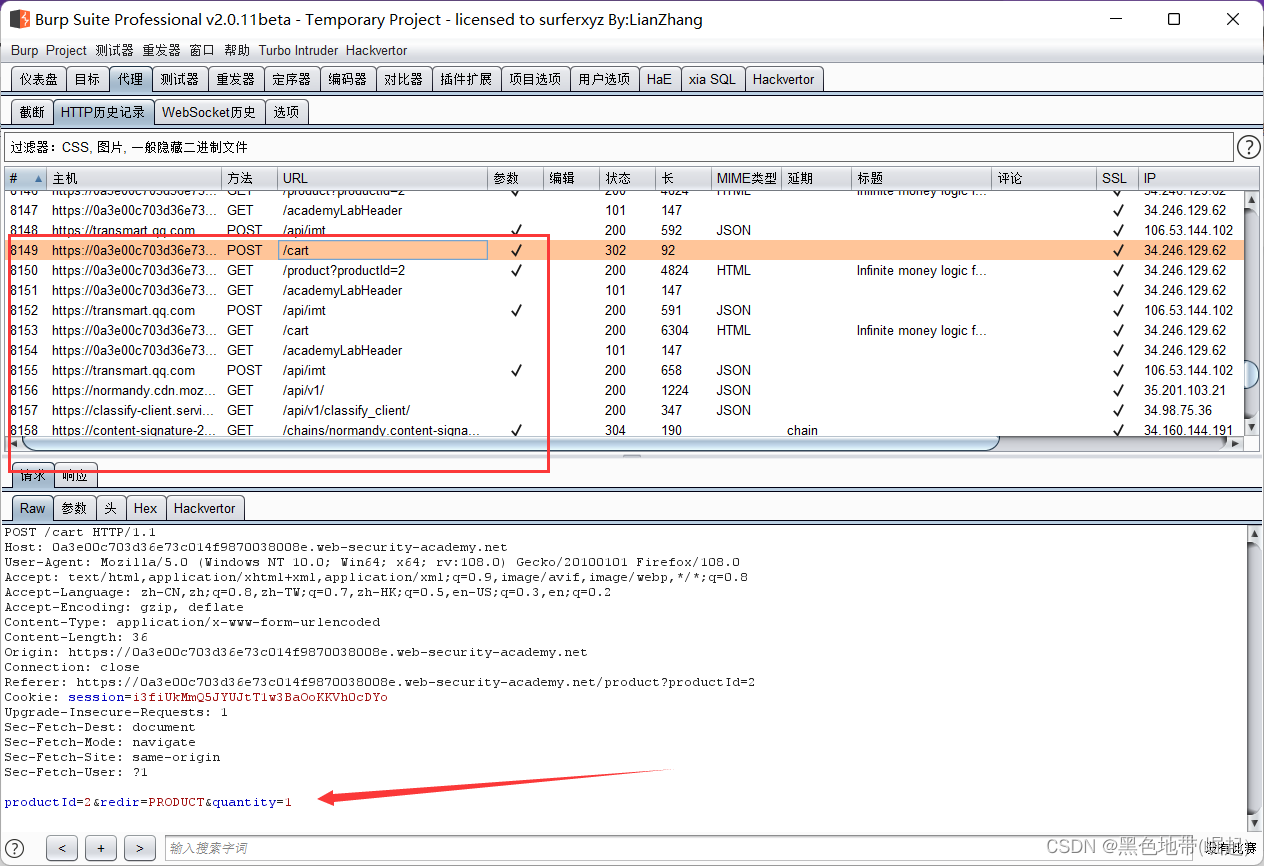This screenshot has width=1264, height=866.
Task: Switch to the Hackvertor main tab
Action: click(x=784, y=79)
